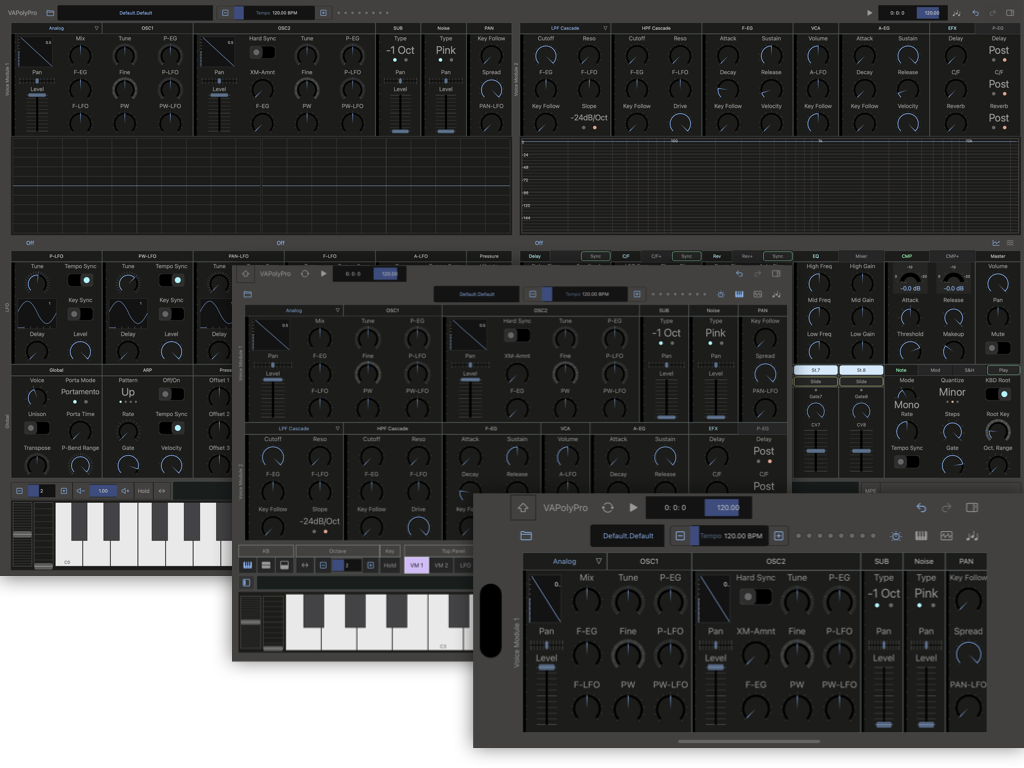Click the sync circle icon in front window
1024x768 pixels.
tap(608, 507)
